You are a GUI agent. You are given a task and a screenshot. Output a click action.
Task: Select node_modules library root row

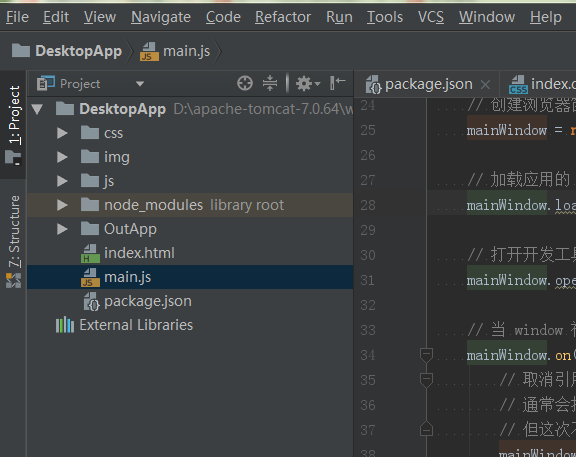[190, 205]
